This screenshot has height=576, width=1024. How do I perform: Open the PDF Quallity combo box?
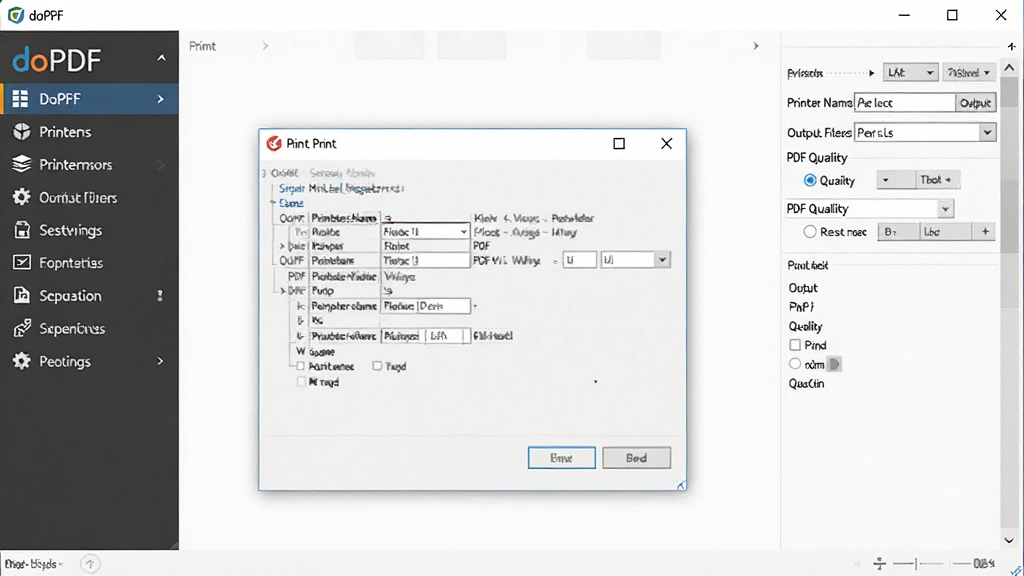pos(869,208)
